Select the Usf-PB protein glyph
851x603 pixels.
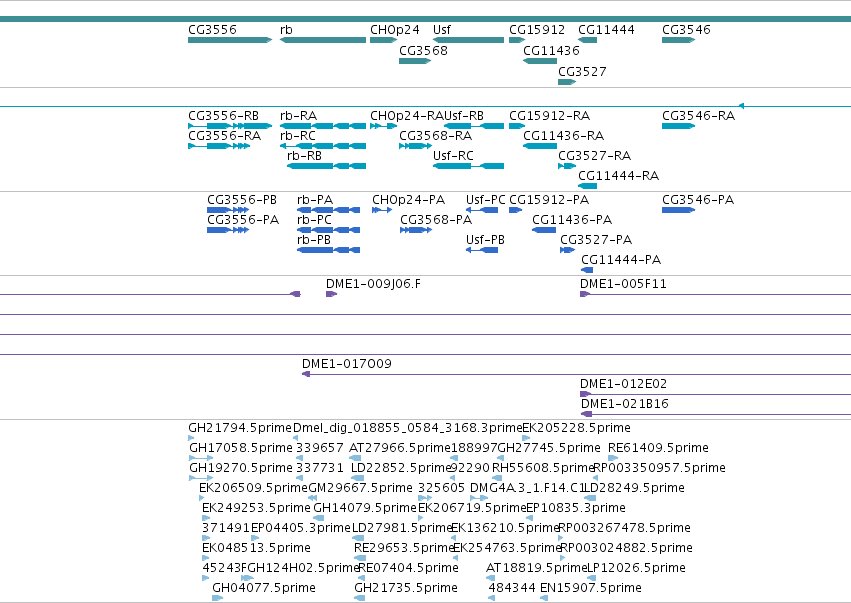pyautogui.click(x=482, y=250)
